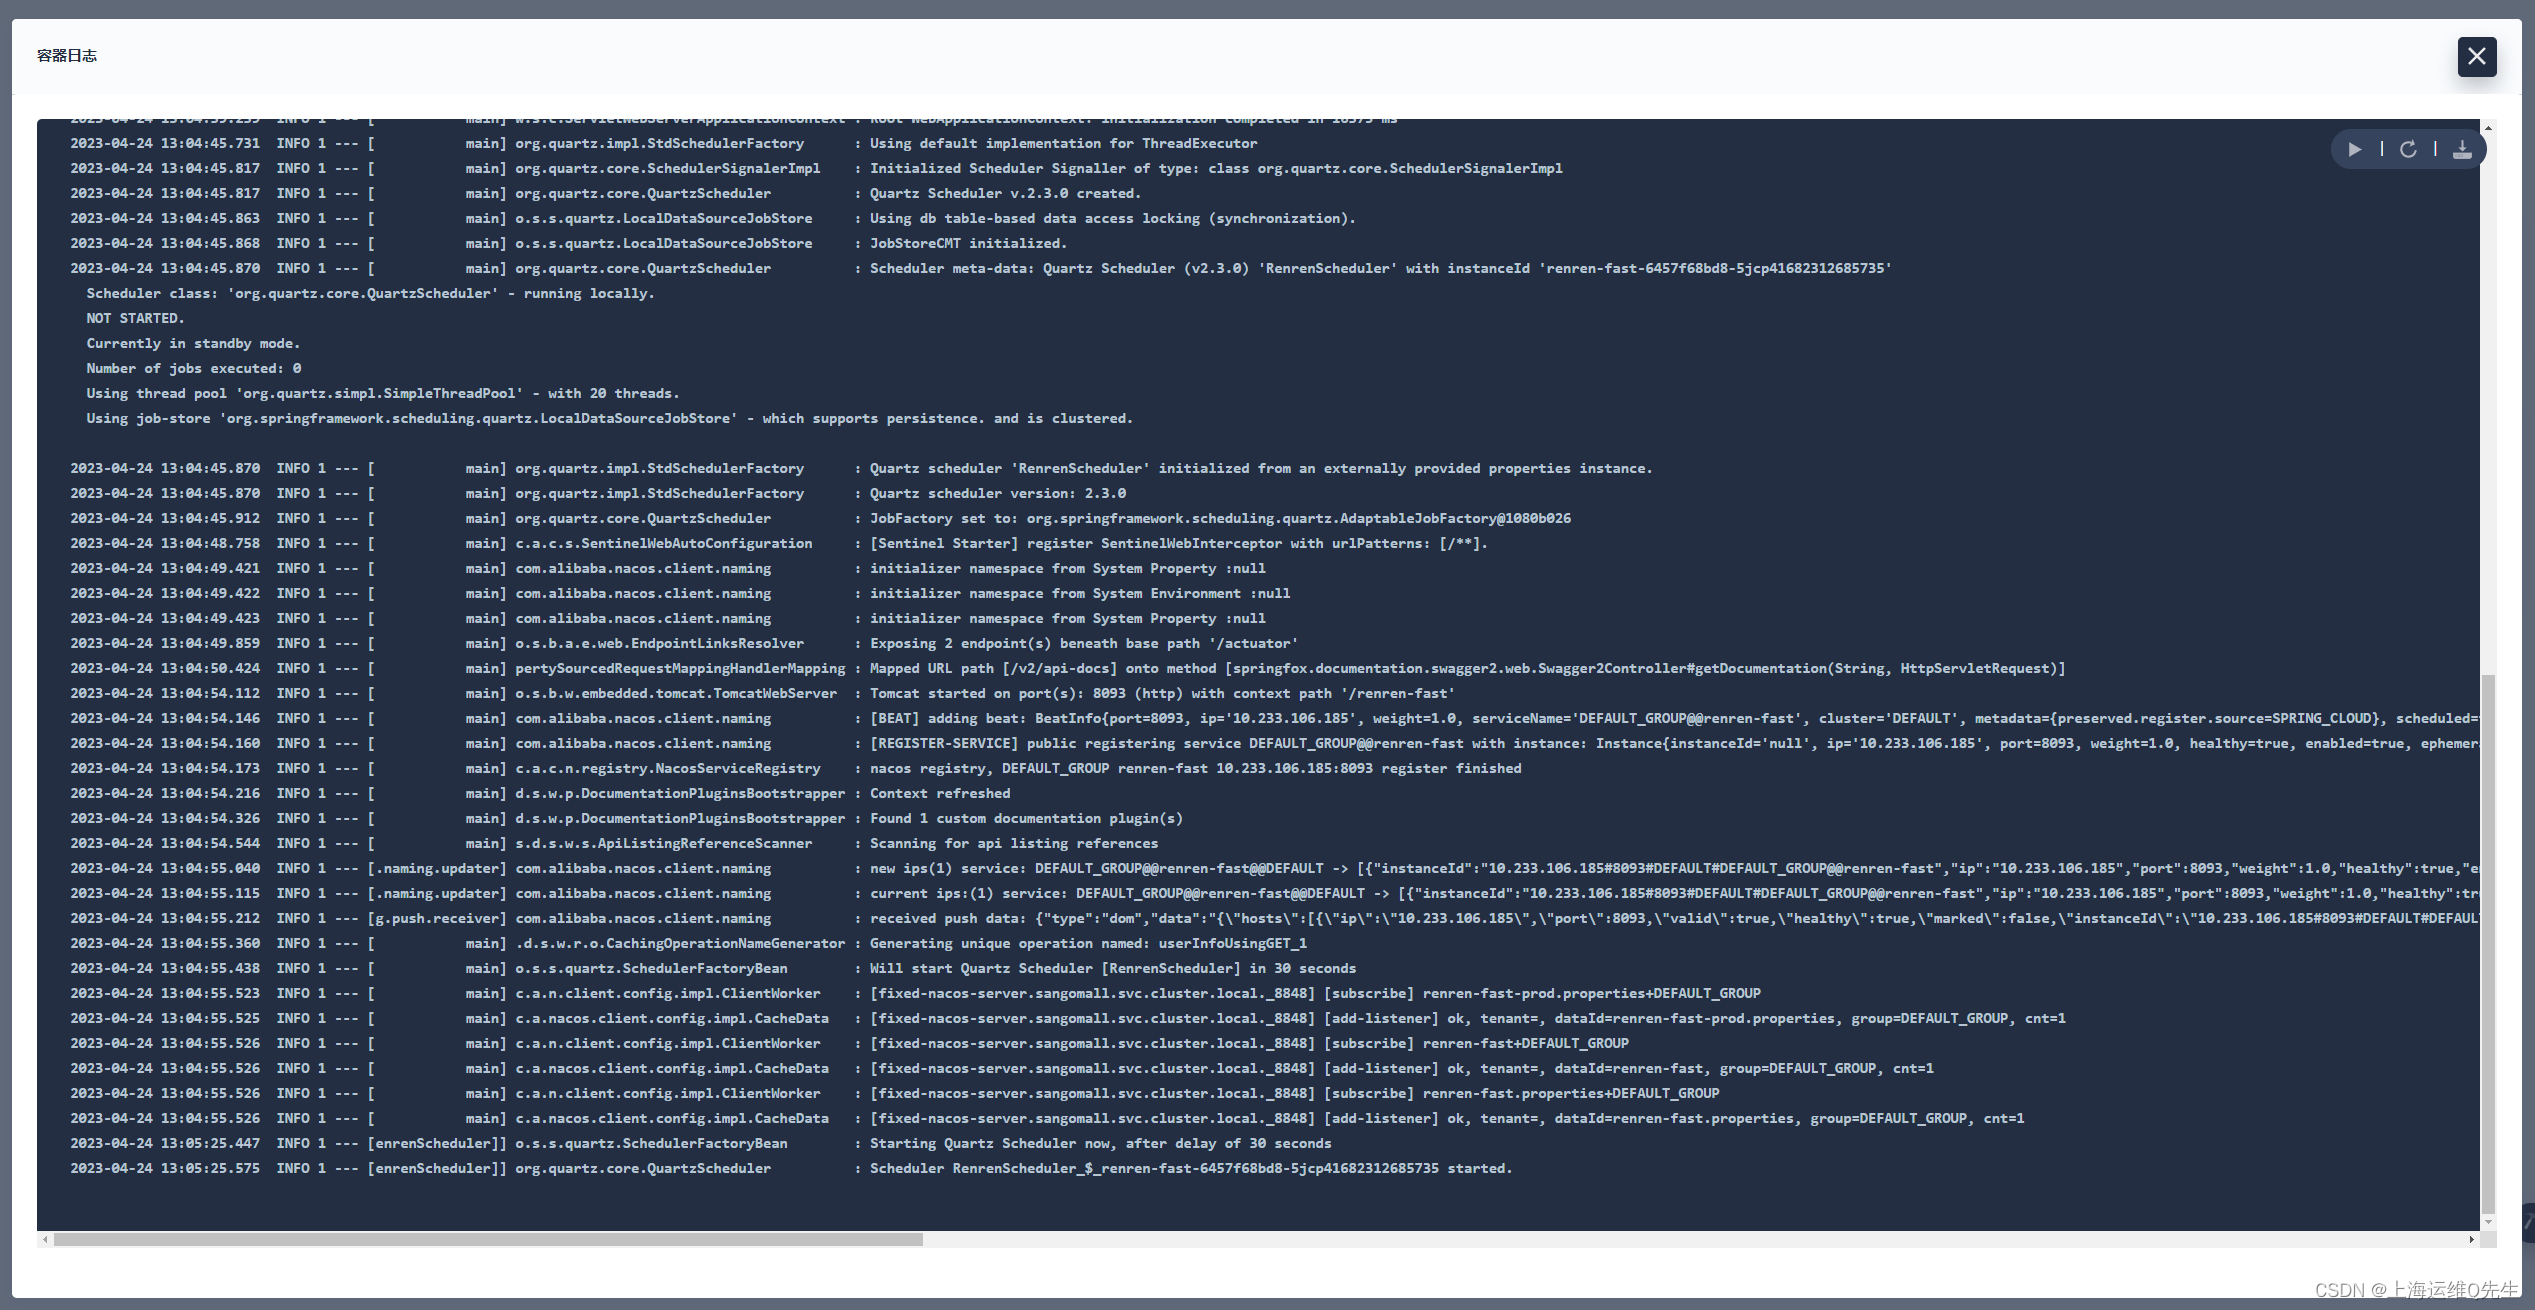The height and width of the screenshot is (1310, 2535).
Task: Click 'Using thread pool org.quartz.simpl.SimpleThreadPool' line
Action: tap(383, 393)
